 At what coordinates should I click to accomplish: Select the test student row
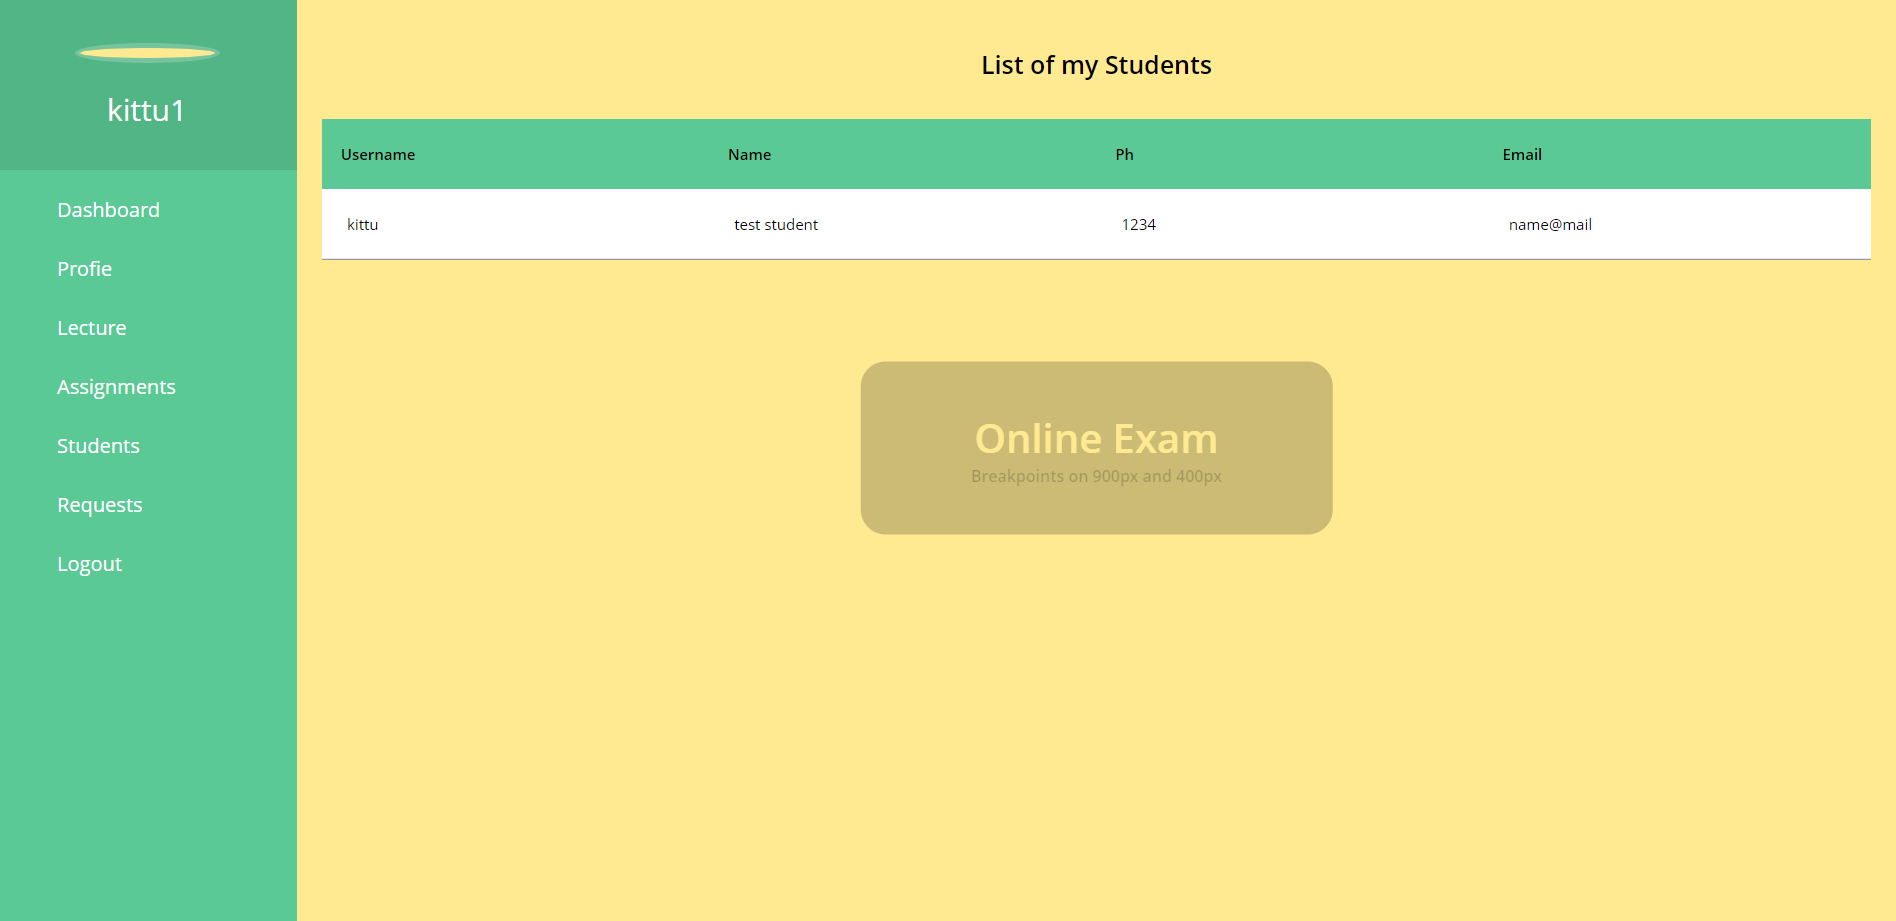point(776,224)
